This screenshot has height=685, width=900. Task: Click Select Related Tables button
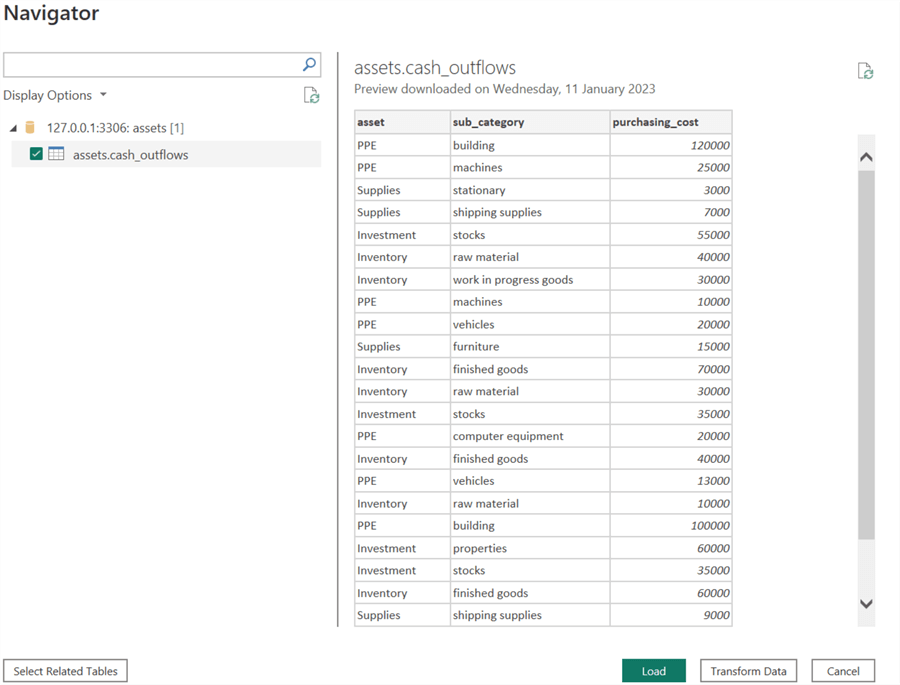coord(66,671)
